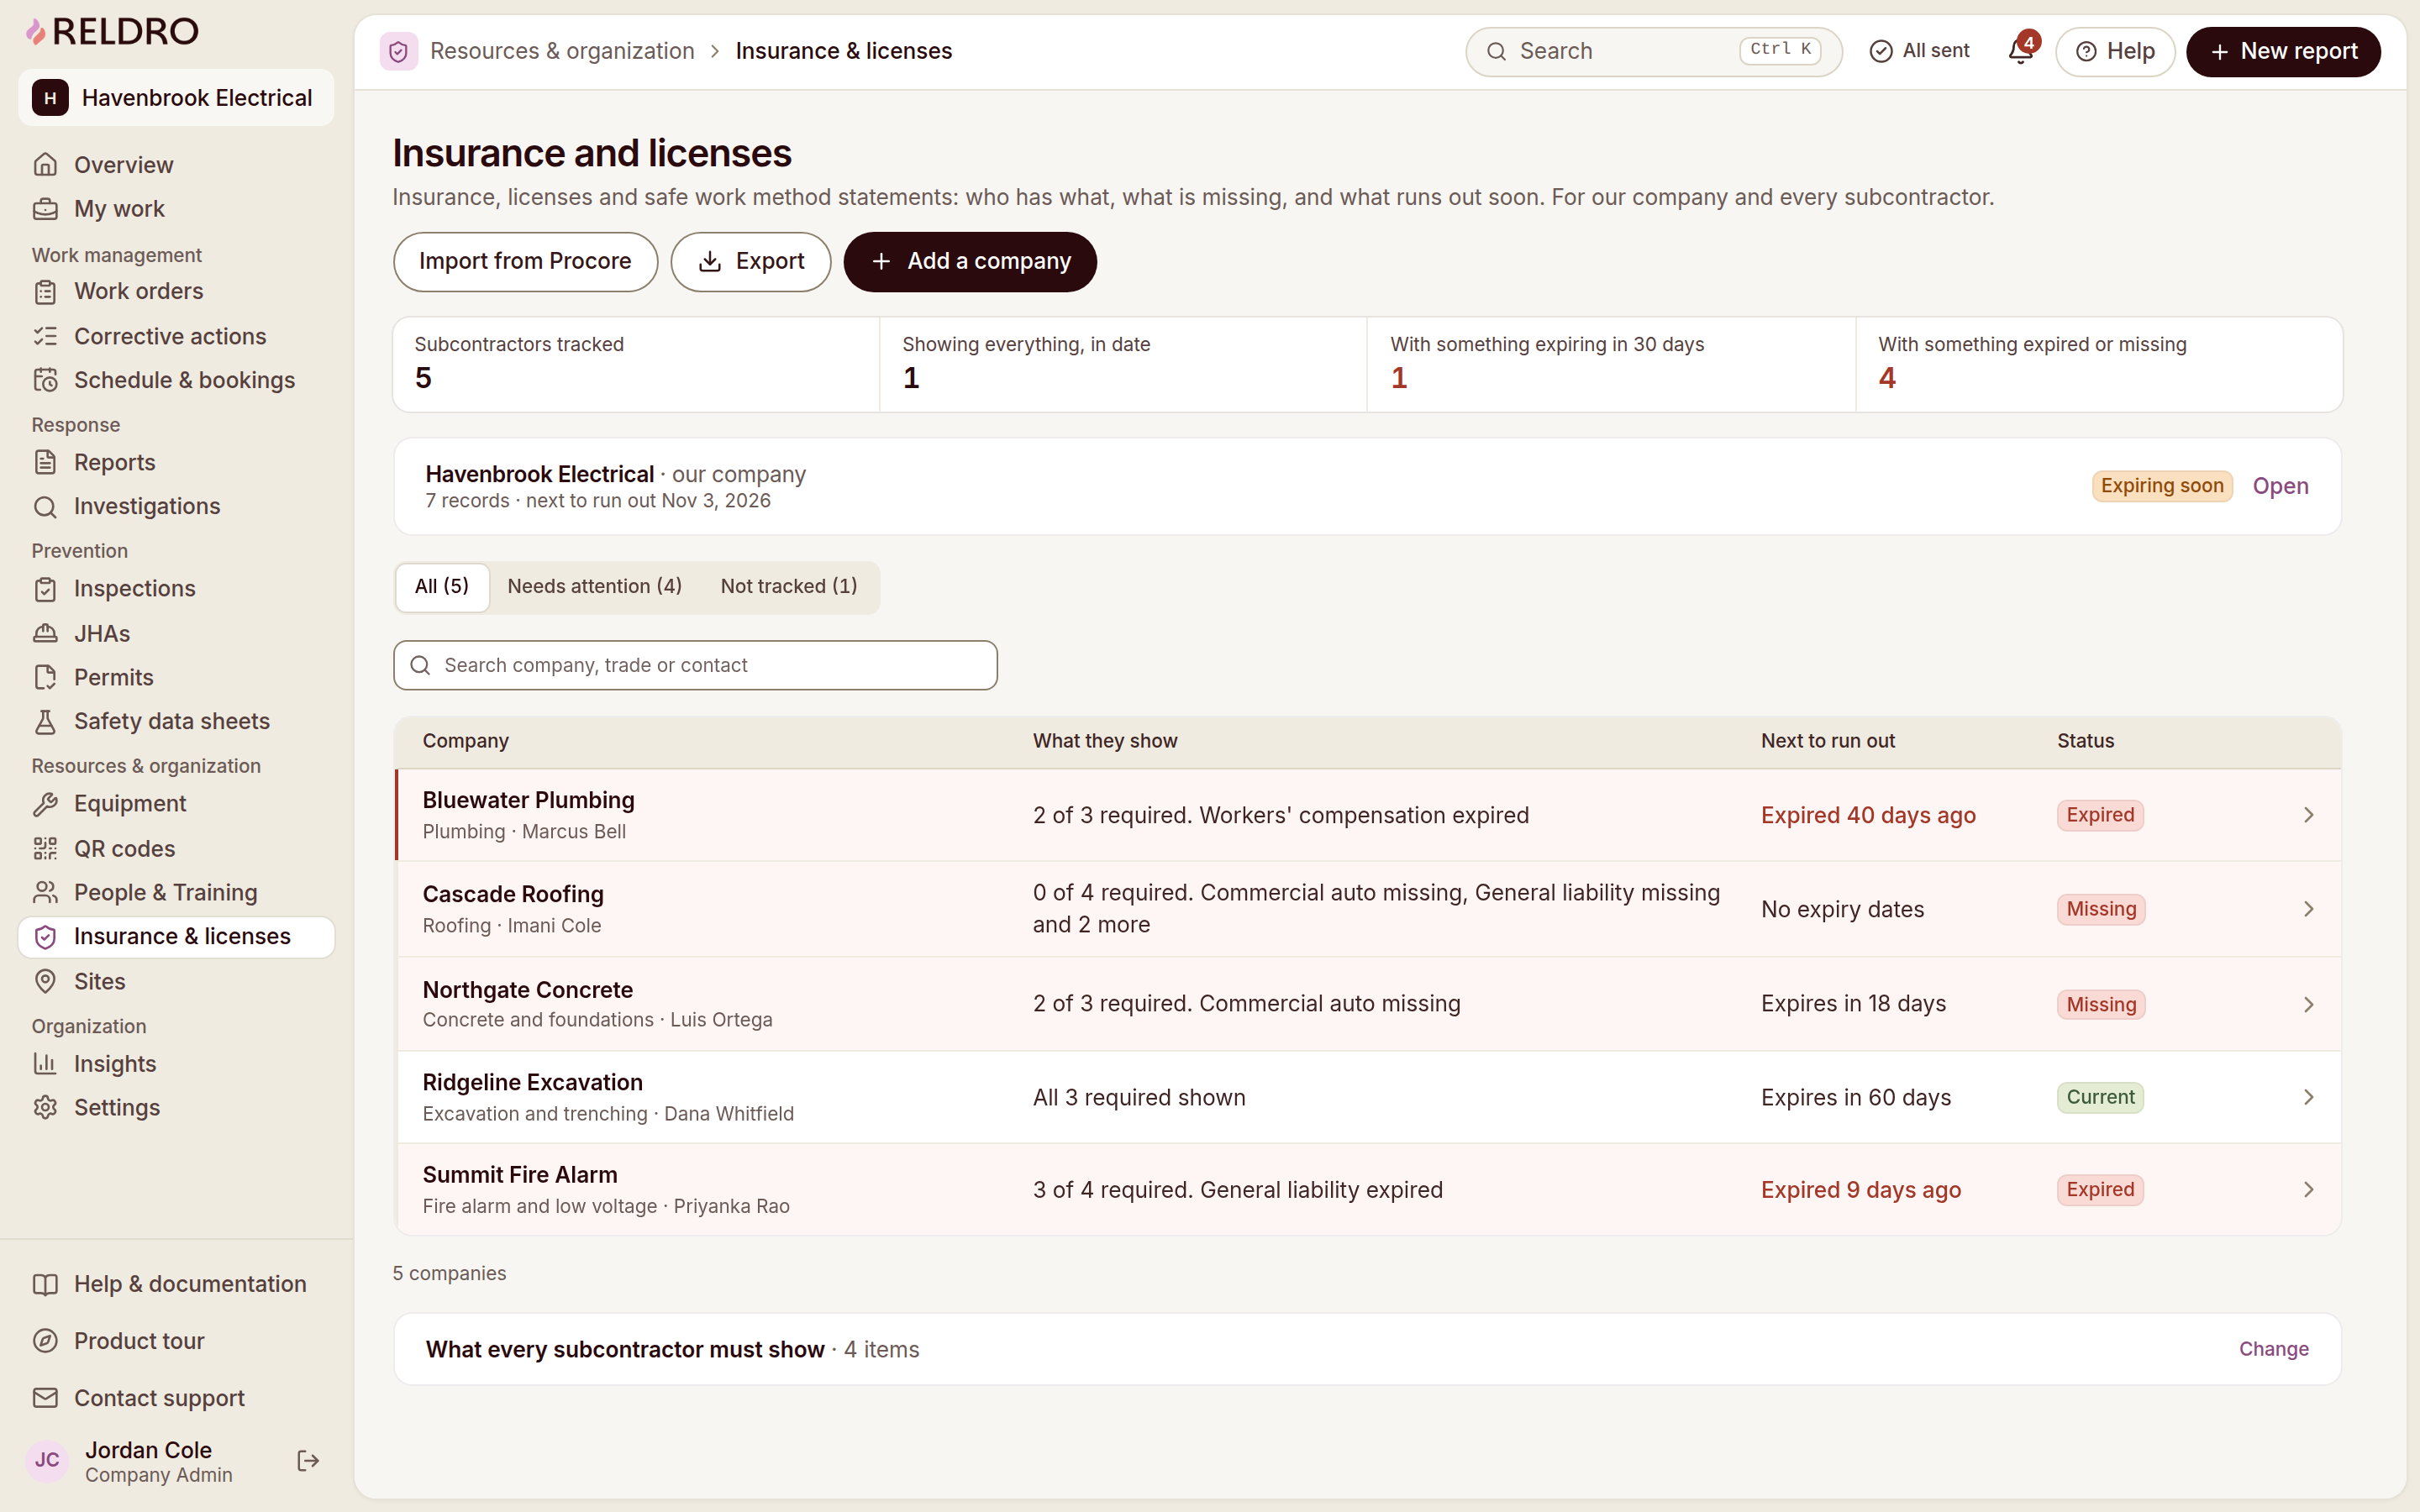Open the notifications bell icon

pyautogui.click(x=2020, y=50)
